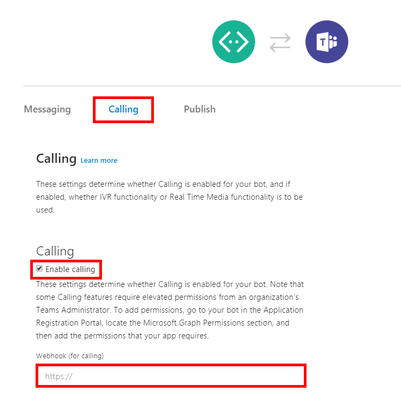Switch to the Messaging tab

[x=47, y=109]
